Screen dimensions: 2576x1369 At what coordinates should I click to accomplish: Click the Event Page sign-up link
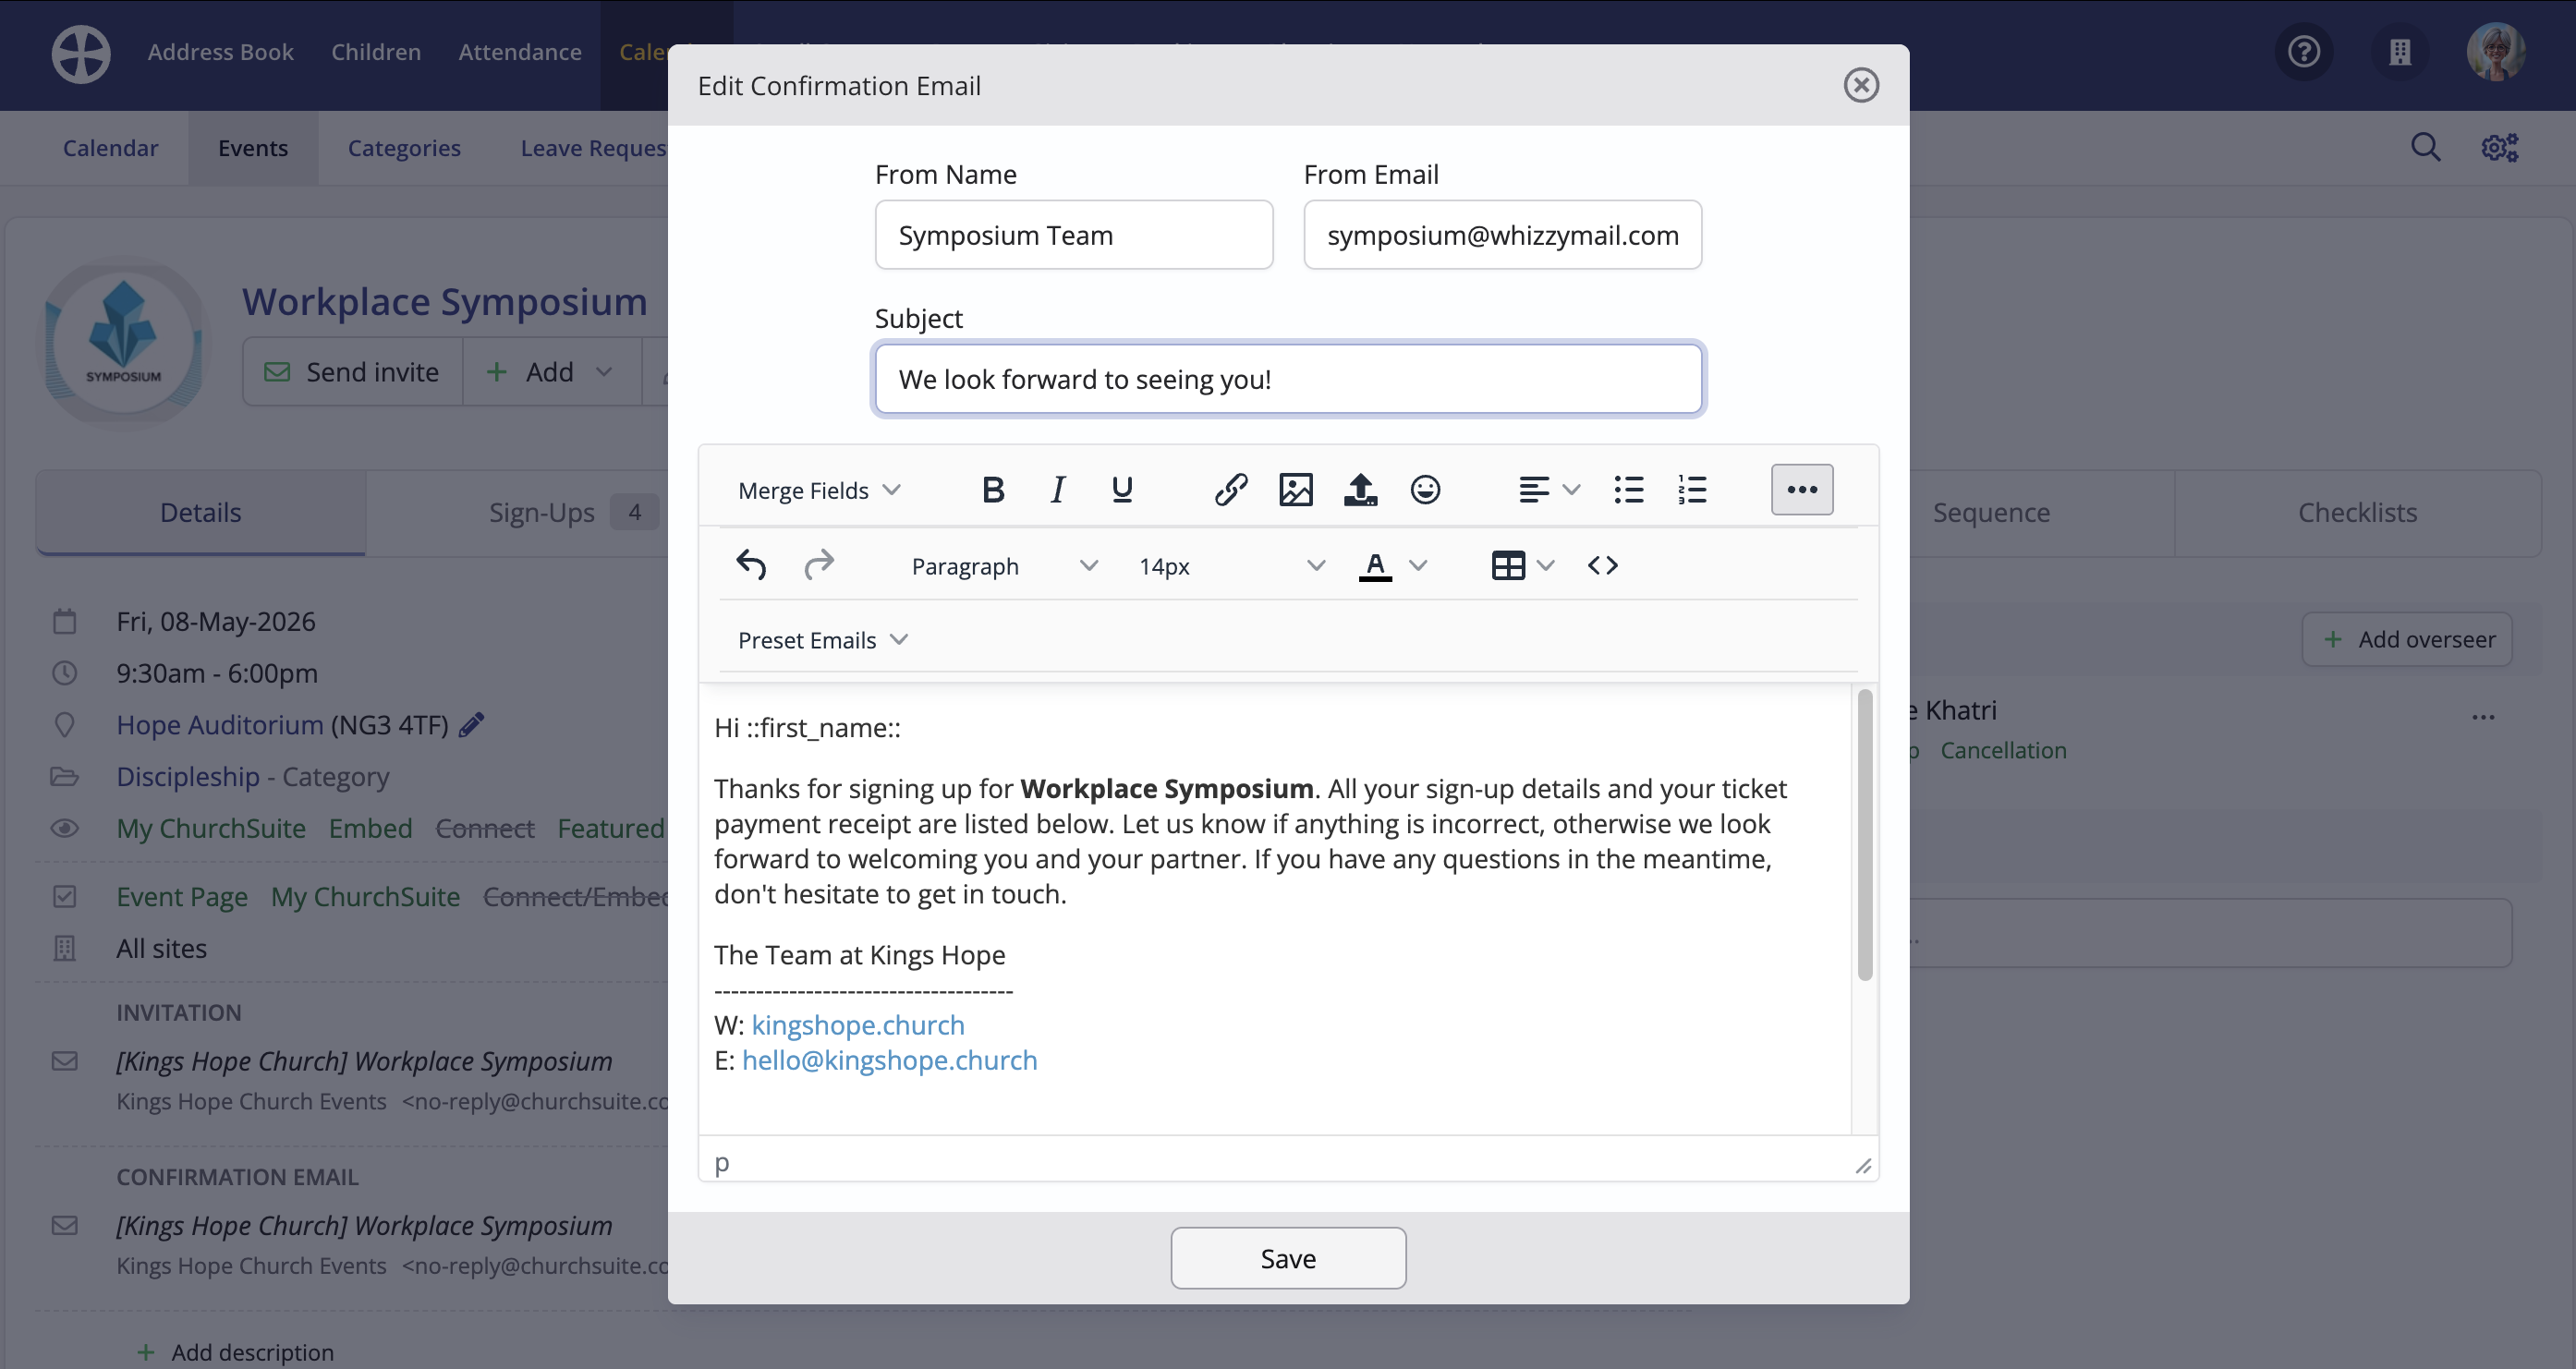182,897
